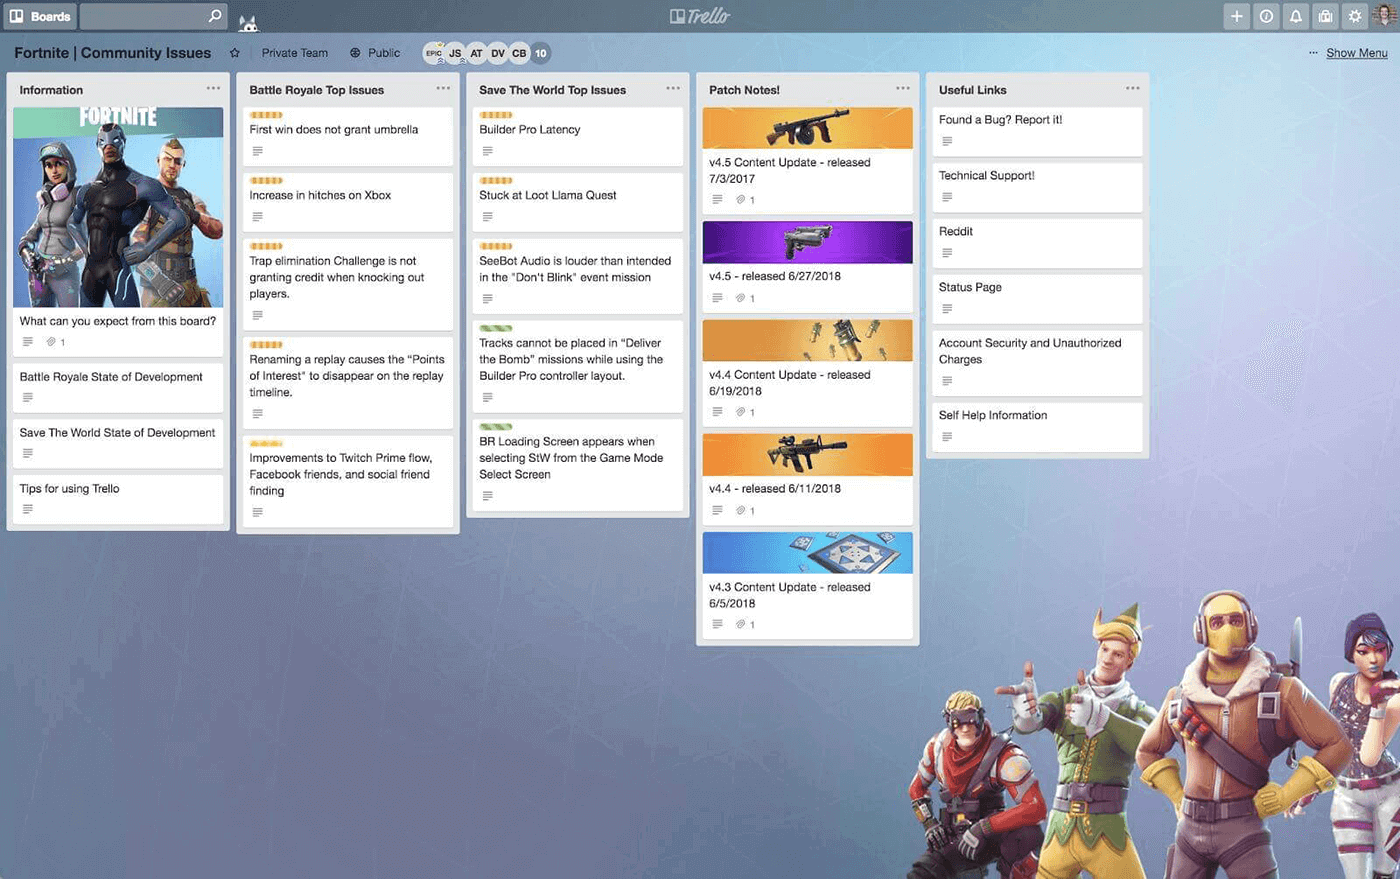Open the Status Page card
Viewport: 1400px width, 879px height.
[x=1038, y=300]
